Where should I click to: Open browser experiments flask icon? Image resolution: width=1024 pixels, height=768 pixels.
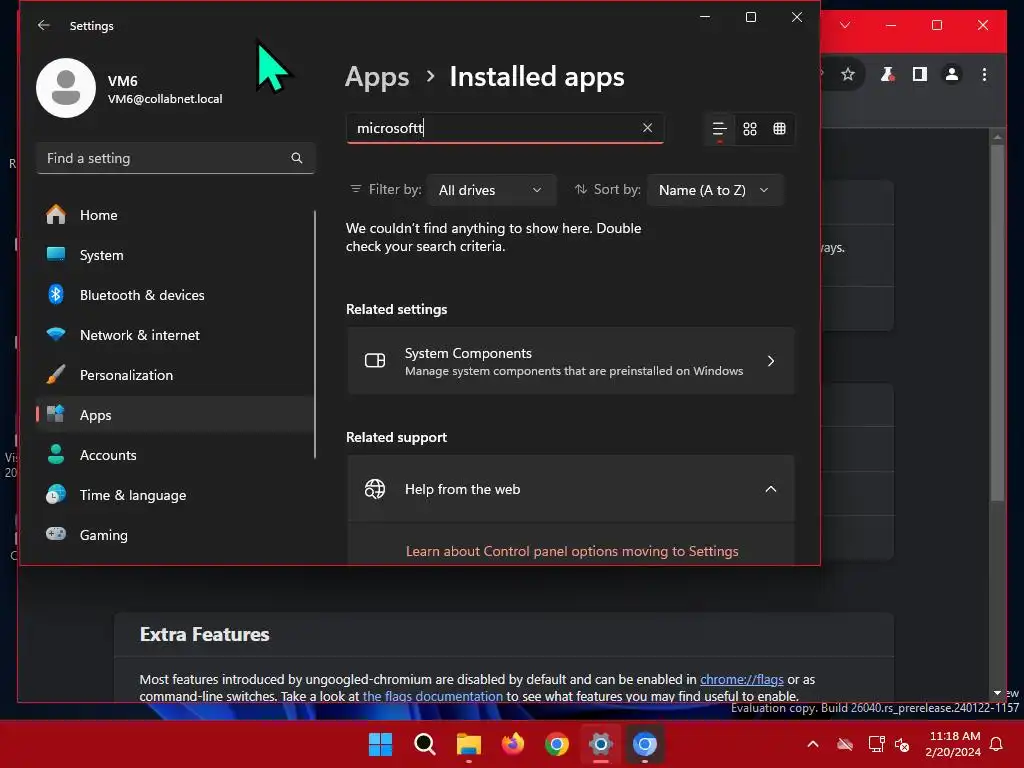point(887,74)
